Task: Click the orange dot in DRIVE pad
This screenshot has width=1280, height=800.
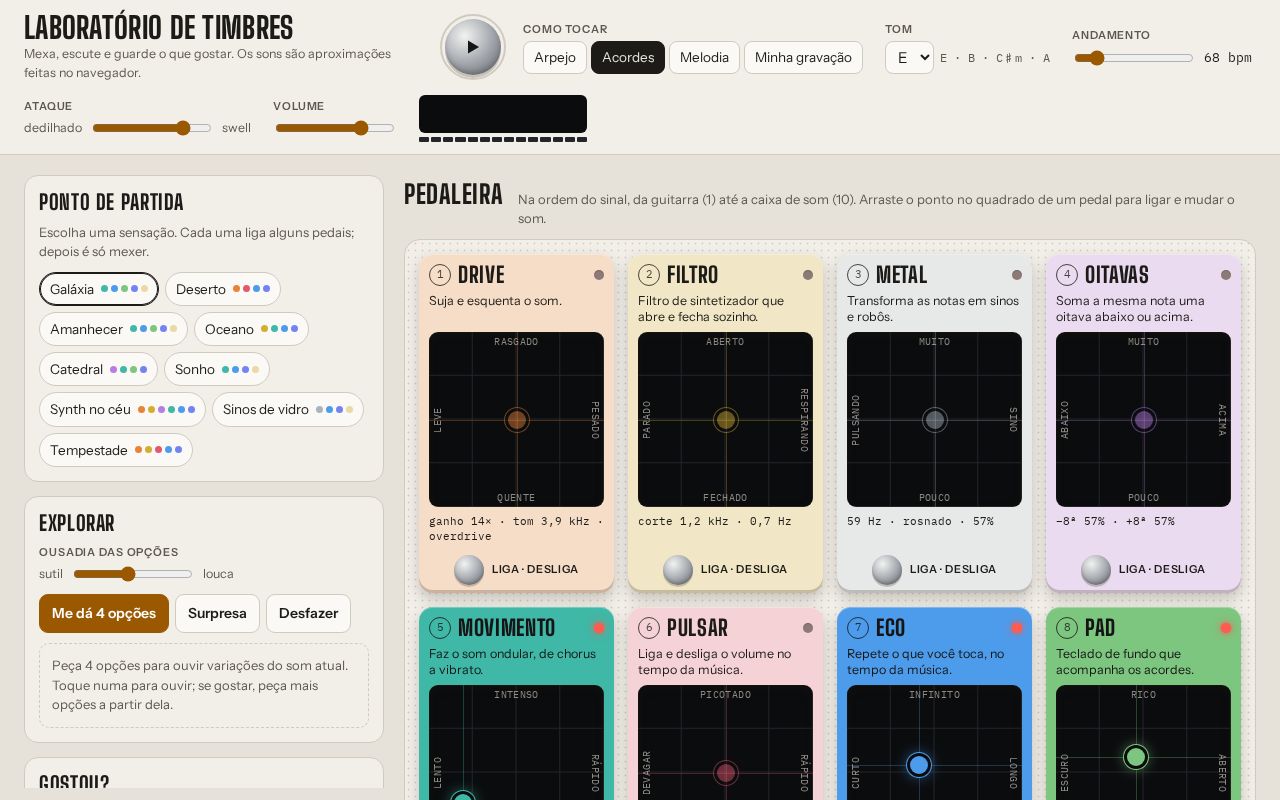Action: (517, 420)
